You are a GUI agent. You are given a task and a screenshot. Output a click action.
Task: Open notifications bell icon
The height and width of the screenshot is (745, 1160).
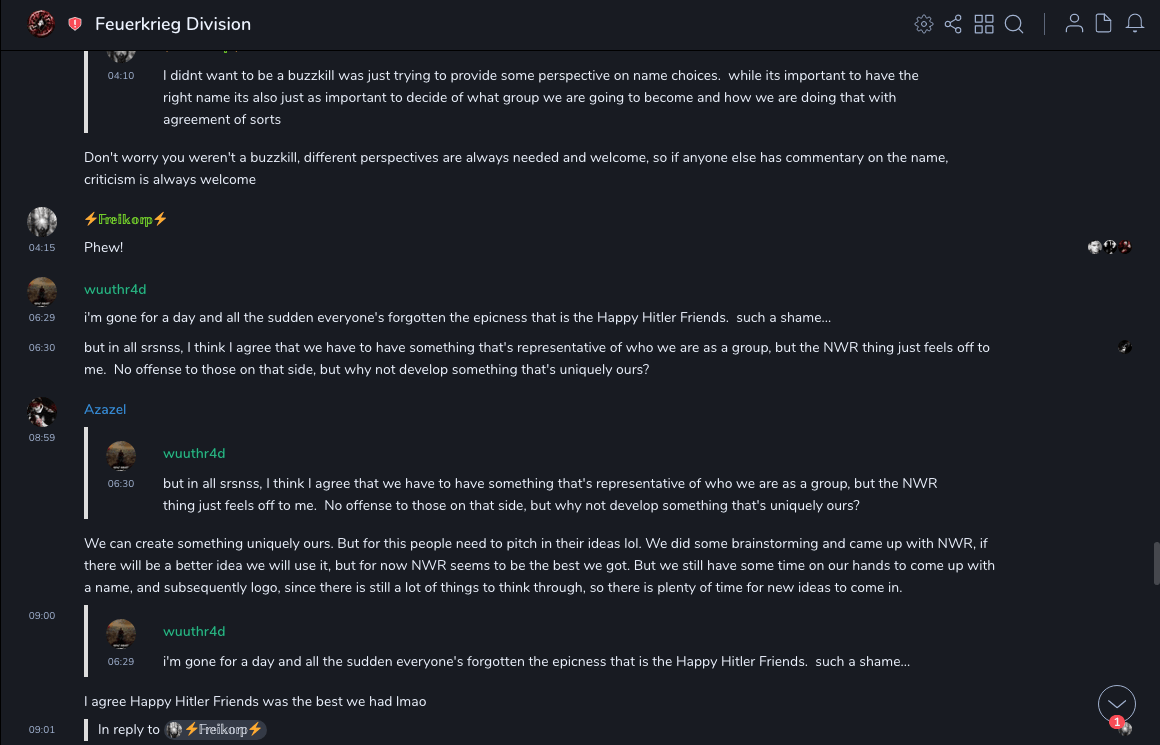tap(1135, 24)
